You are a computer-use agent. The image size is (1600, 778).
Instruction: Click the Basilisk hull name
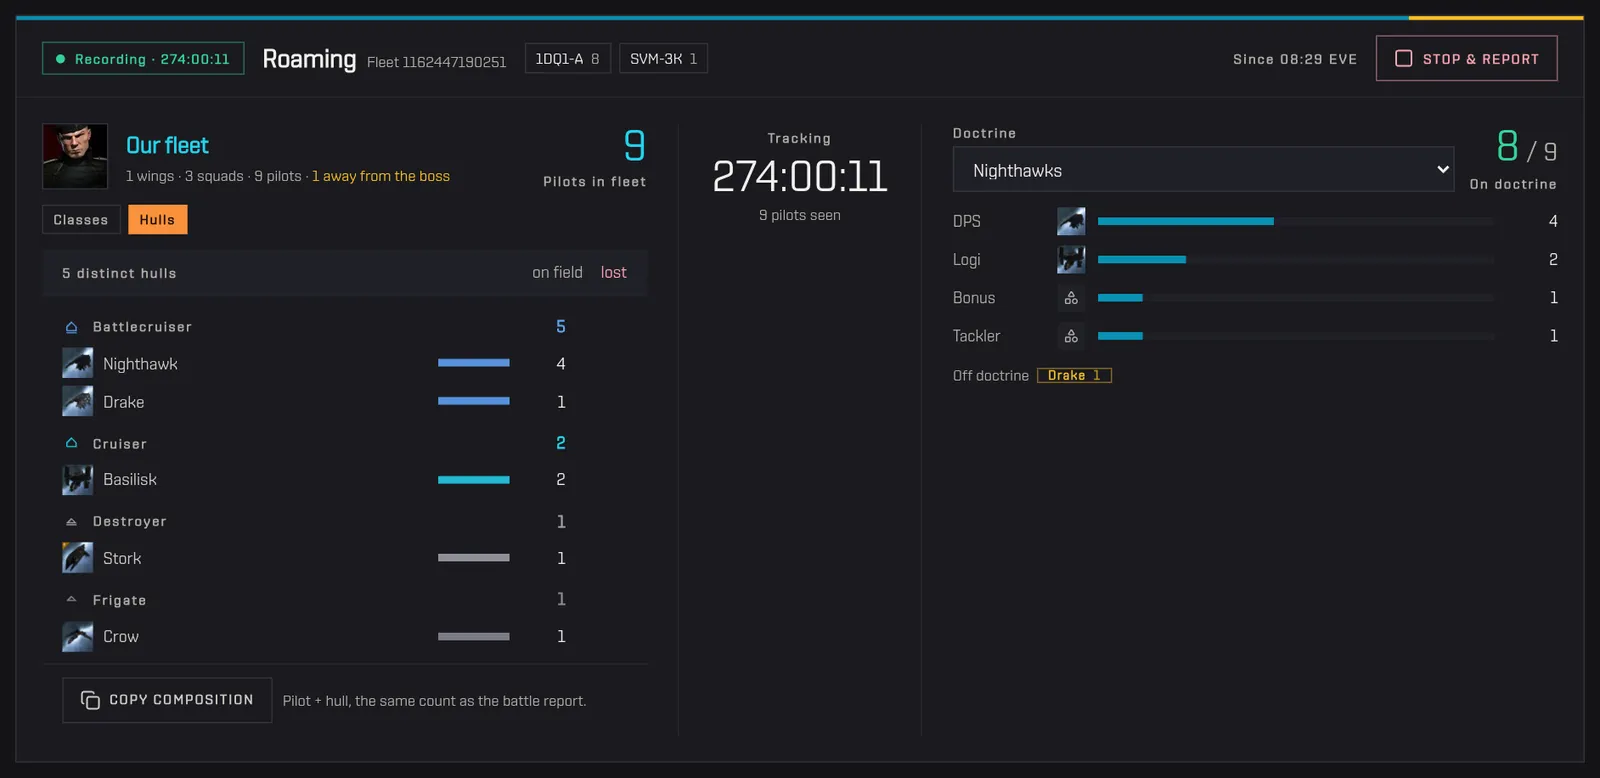(130, 480)
